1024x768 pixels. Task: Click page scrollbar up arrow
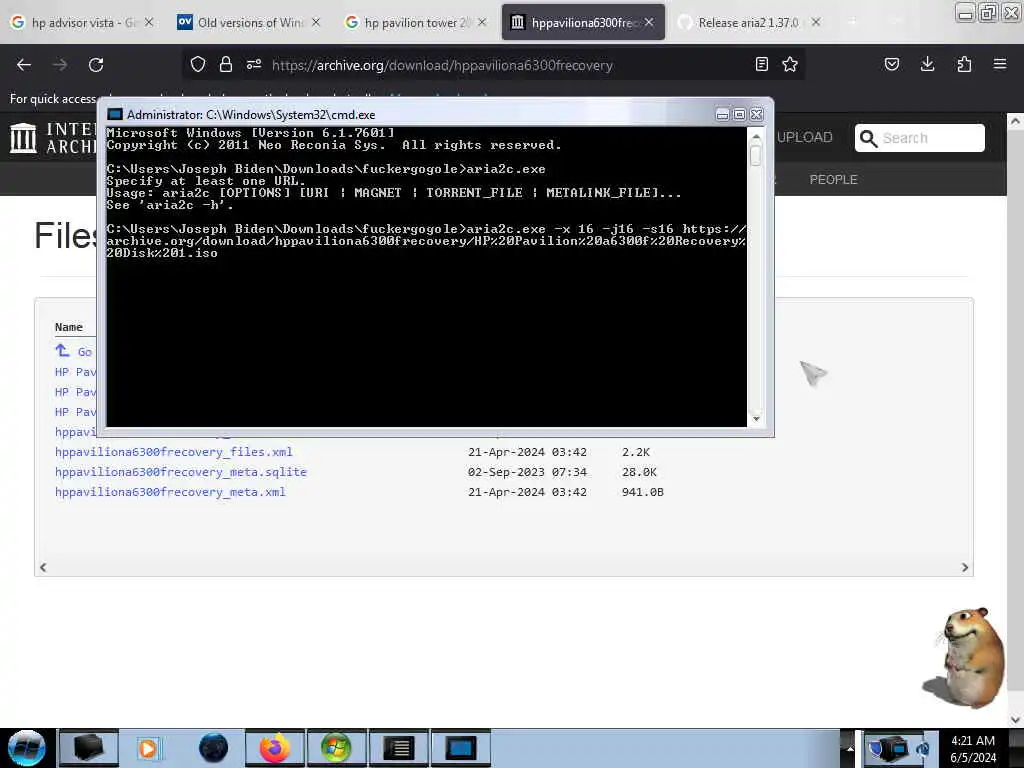1015,121
